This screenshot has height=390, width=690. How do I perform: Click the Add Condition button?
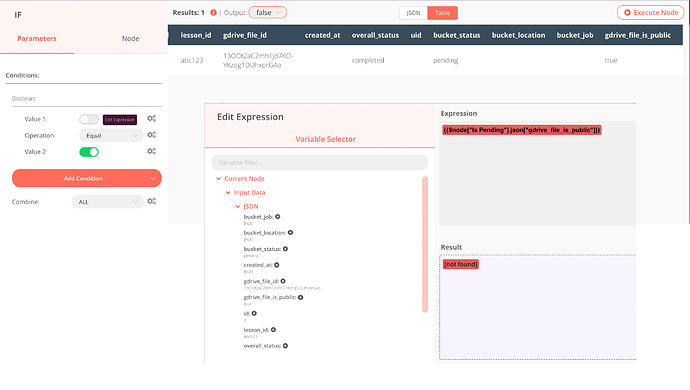coord(87,178)
